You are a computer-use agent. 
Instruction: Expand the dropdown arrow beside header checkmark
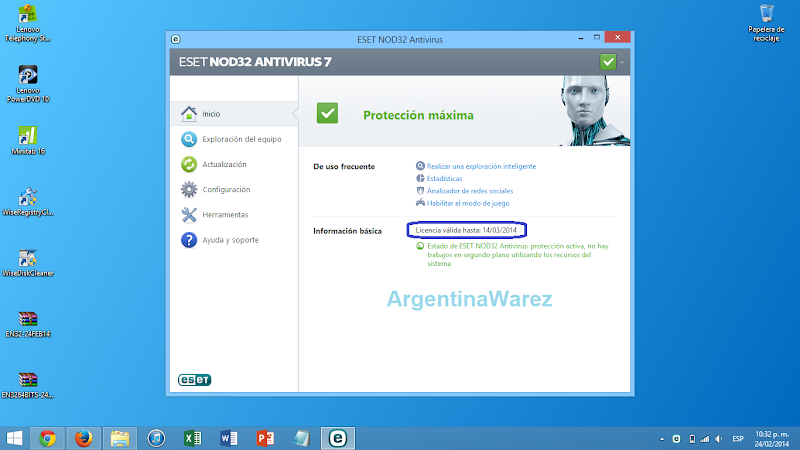[622, 63]
